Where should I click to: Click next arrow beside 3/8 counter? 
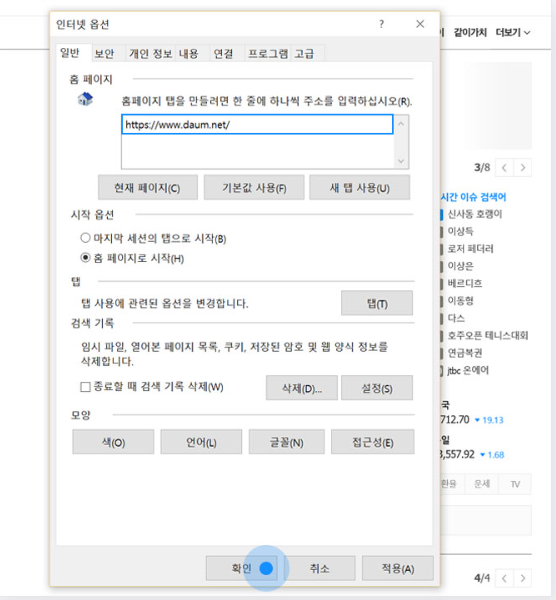pyautogui.click(x=523, y=168)
